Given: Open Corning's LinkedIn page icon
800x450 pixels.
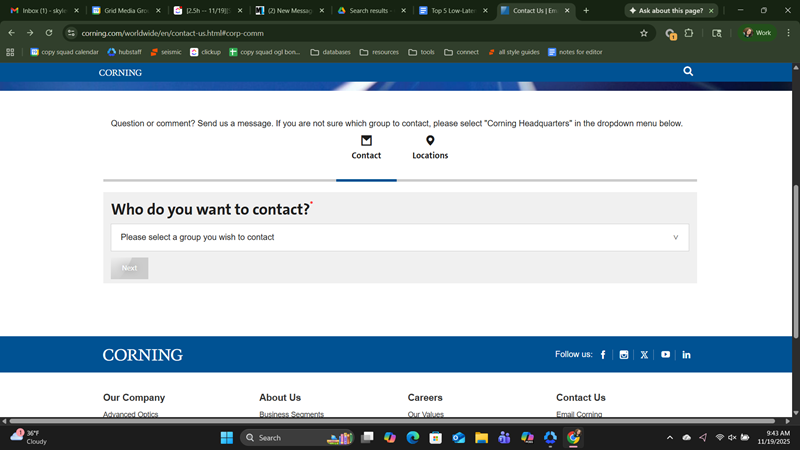Looking at the screenshot, I should (686, 355).
